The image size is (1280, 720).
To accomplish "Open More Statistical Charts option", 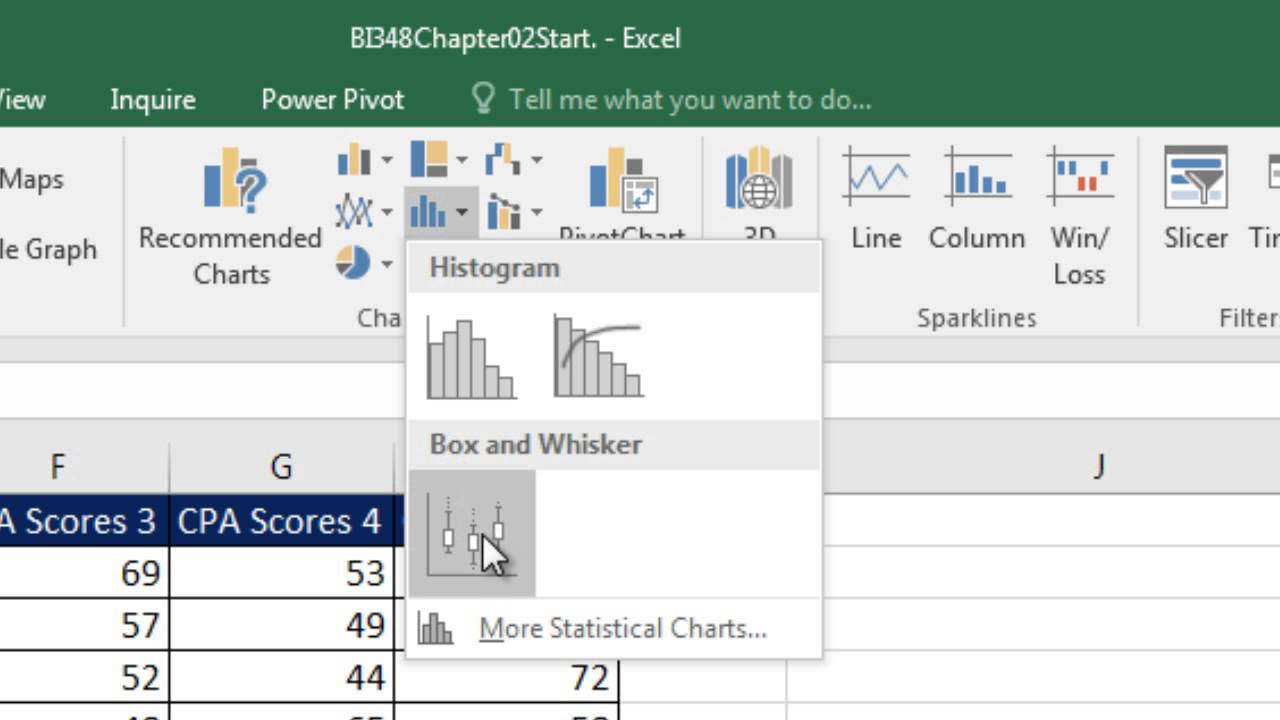I will (x=622, y=629).
